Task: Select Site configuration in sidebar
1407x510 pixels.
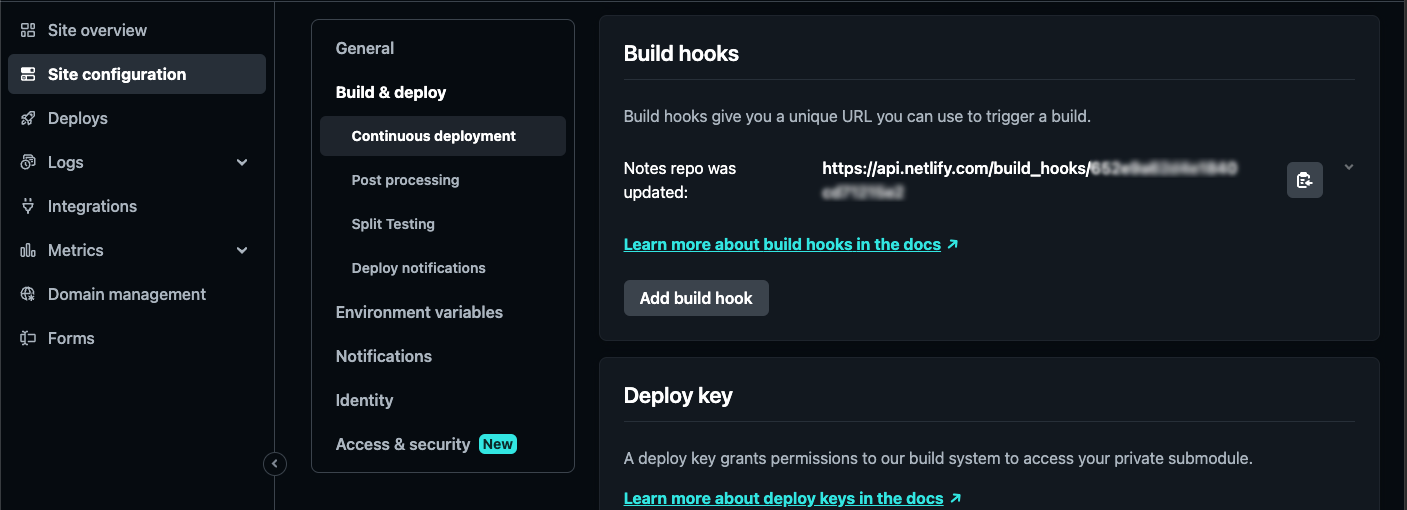Action: [137, 74]
